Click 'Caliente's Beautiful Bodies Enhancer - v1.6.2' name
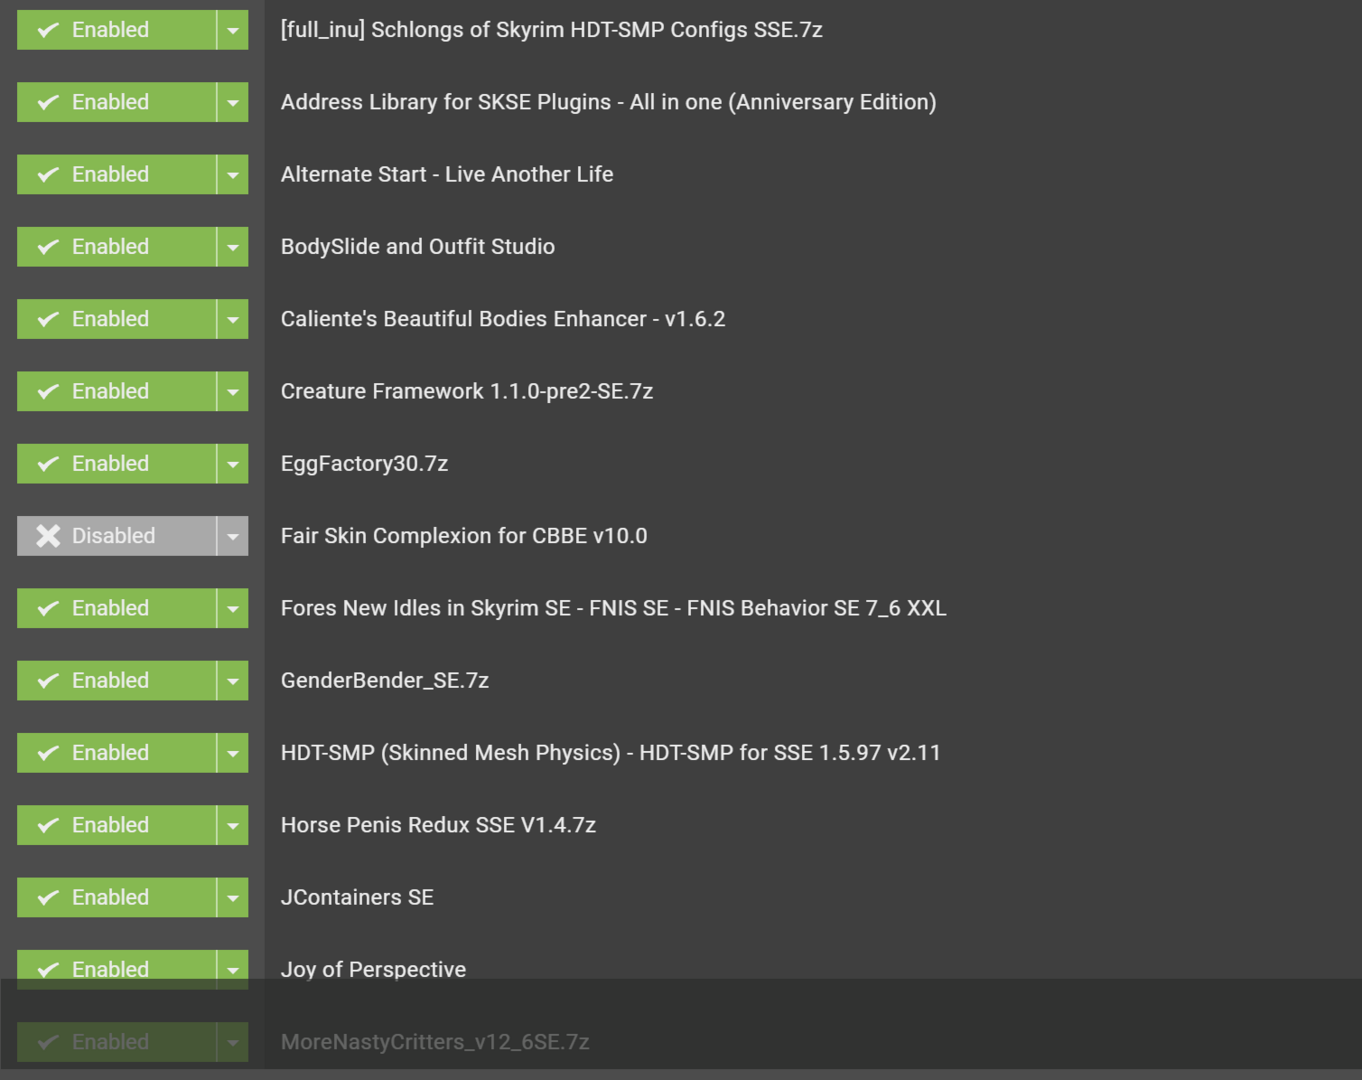Screen dimensions: 1362x1080 (x=503, y=319)
